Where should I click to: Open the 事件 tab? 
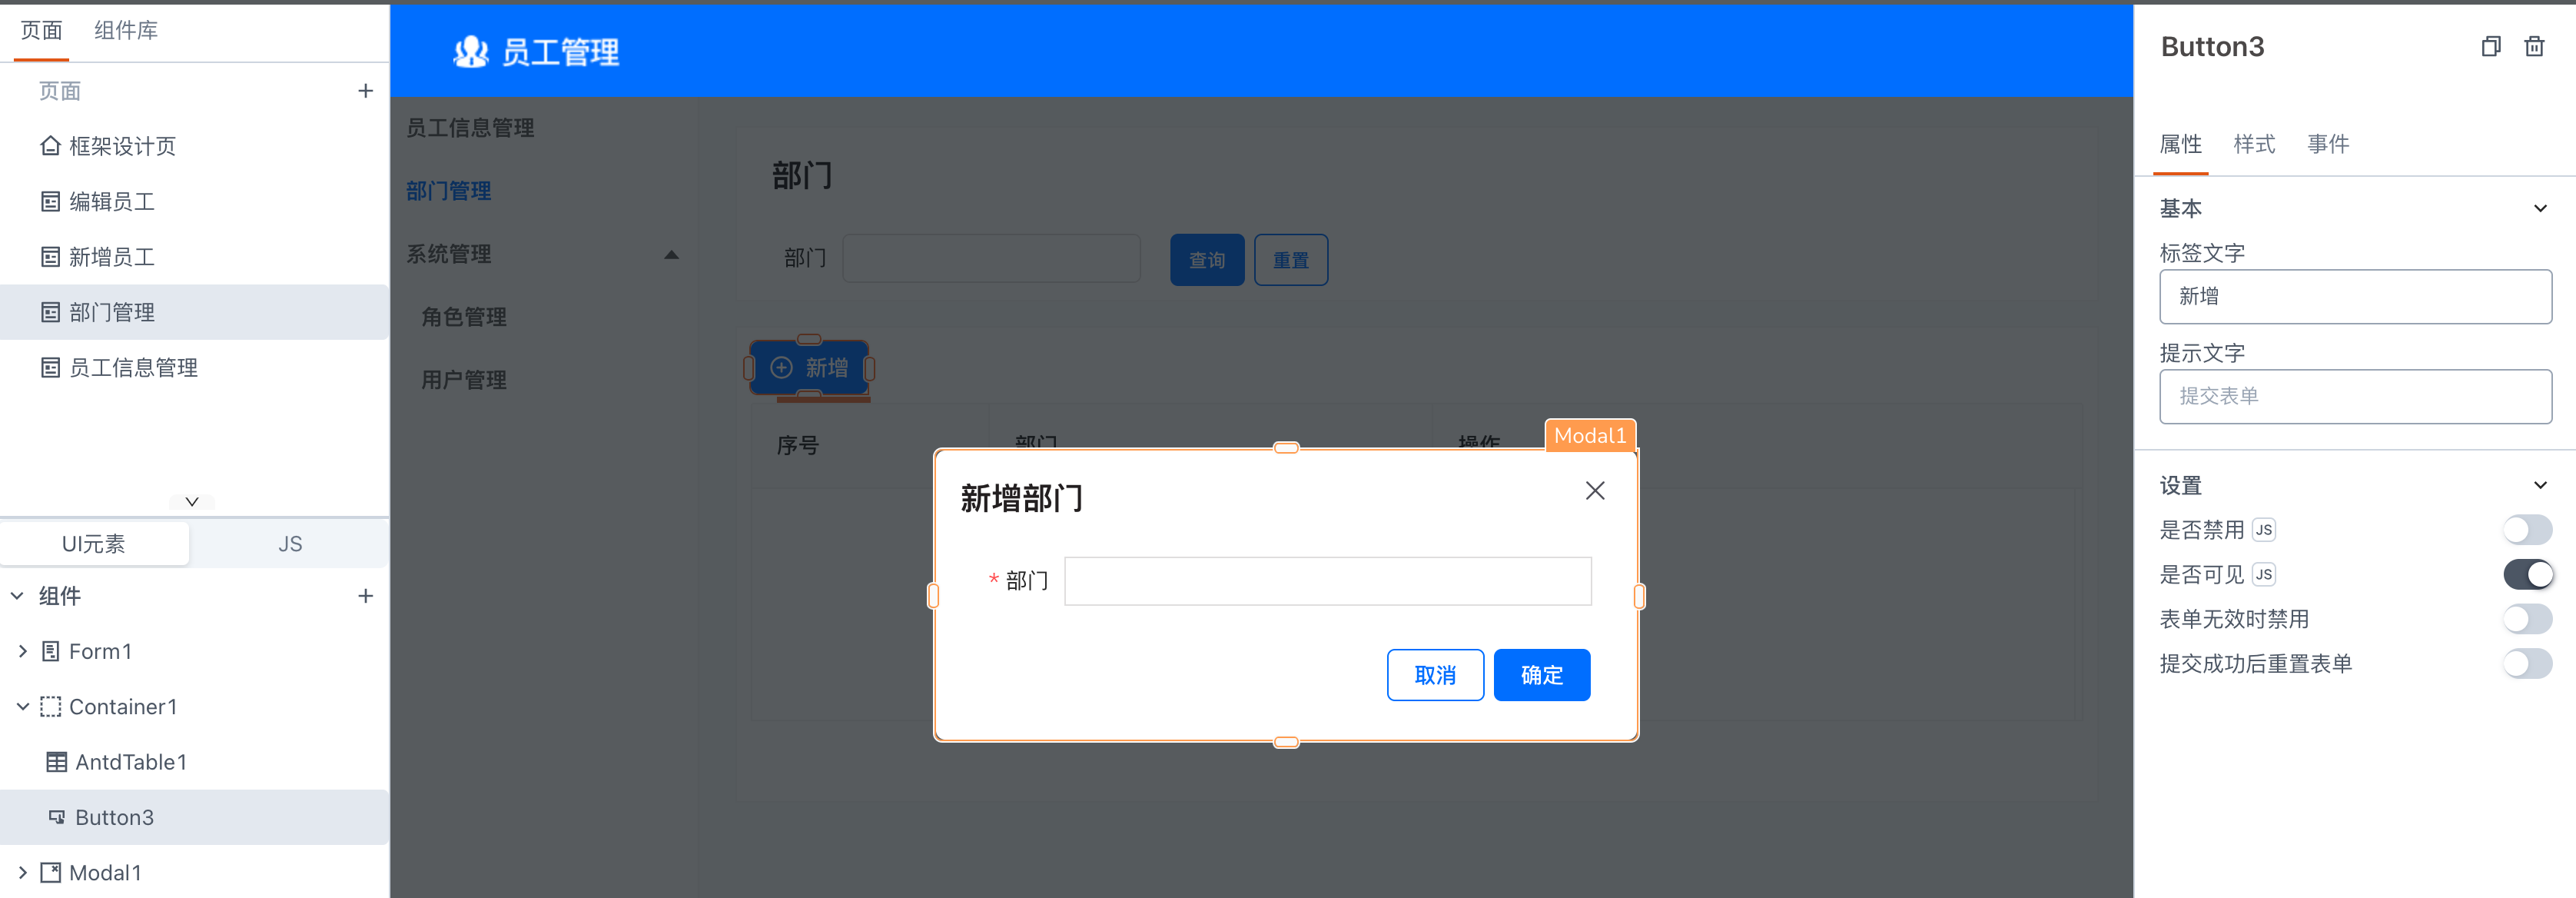(2328, 145)
